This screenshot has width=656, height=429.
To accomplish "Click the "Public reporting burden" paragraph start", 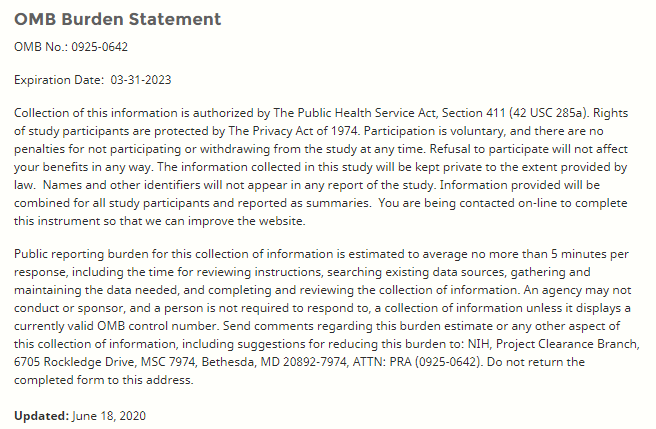I will click(x=81, y=255).
